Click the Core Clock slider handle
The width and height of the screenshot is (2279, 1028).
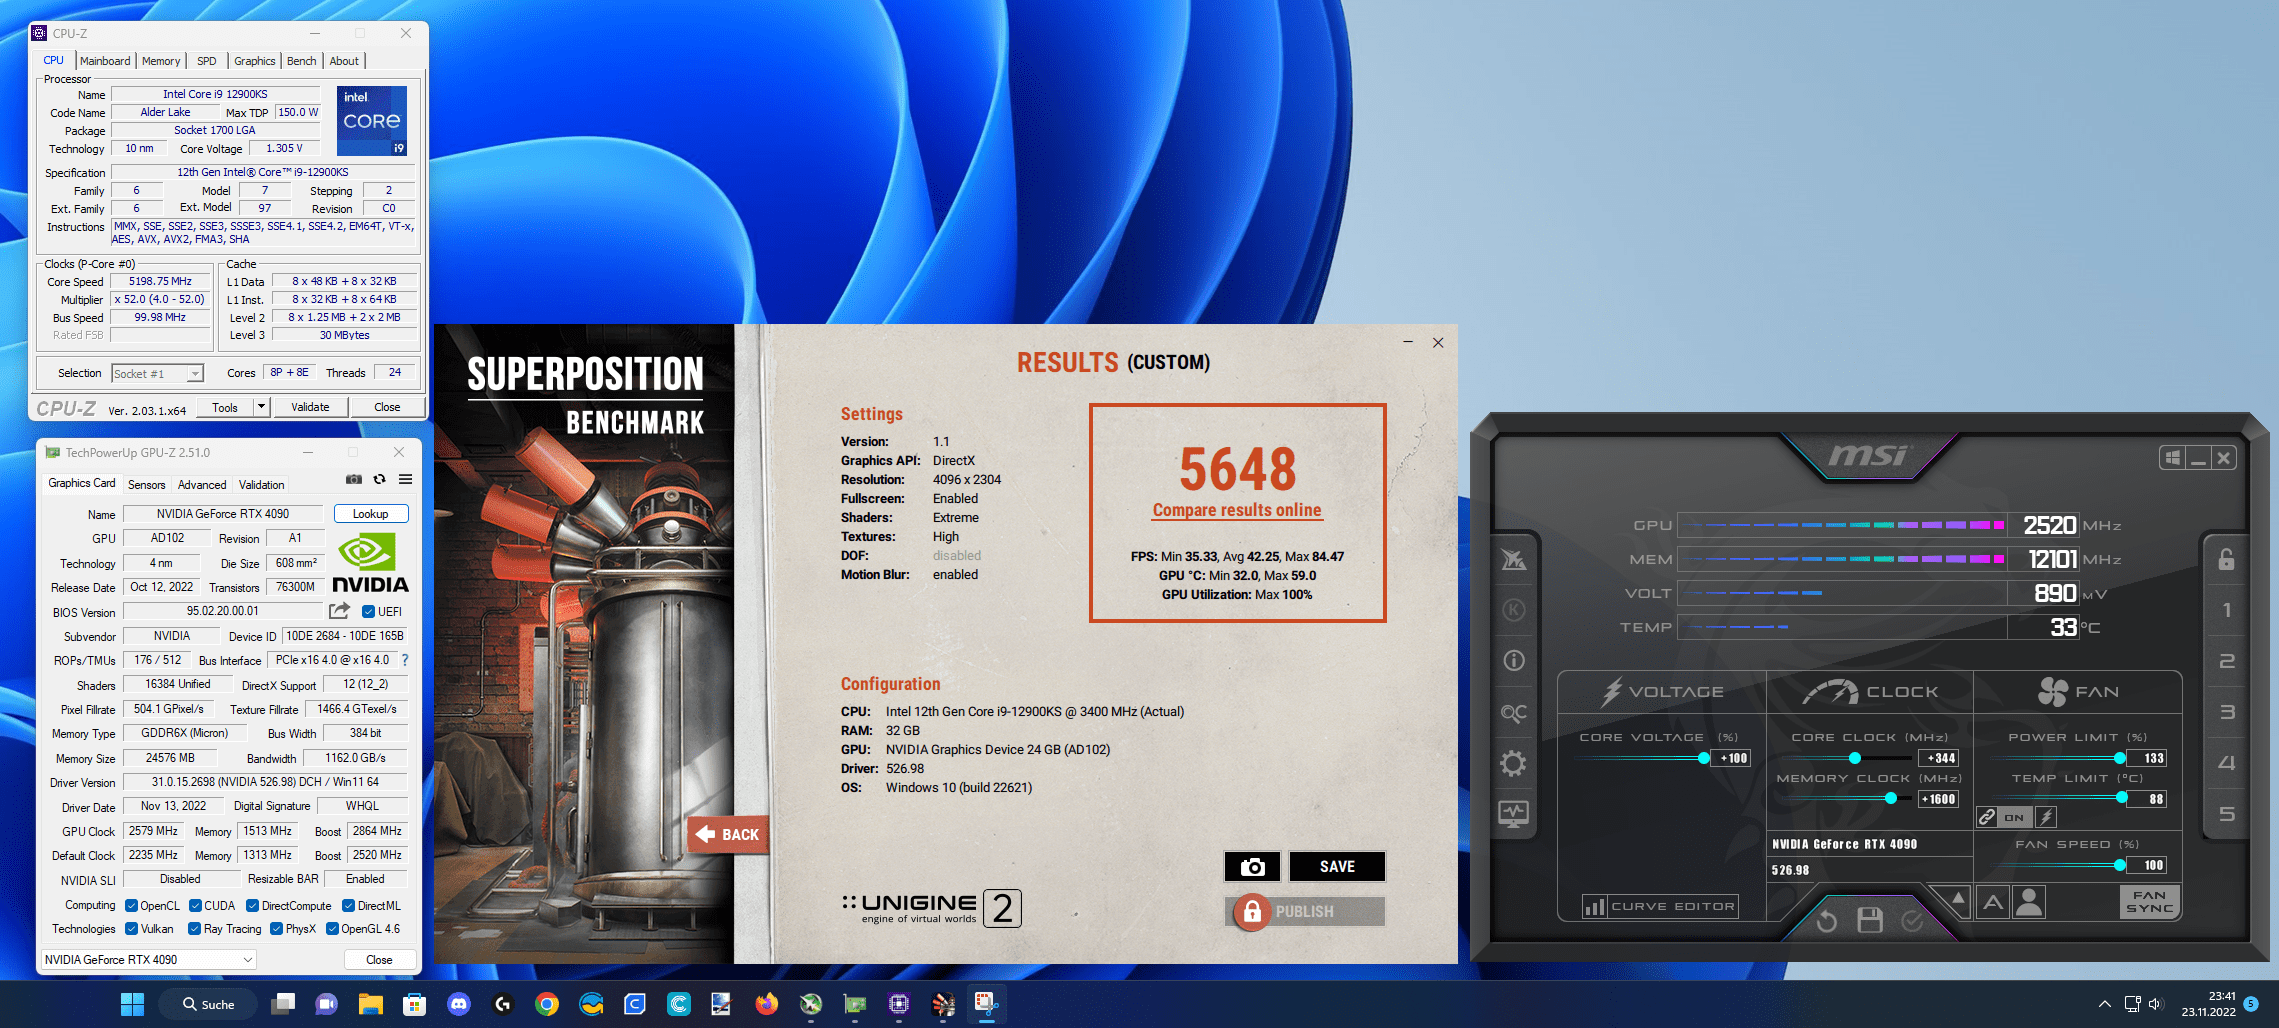point(1854,758)
